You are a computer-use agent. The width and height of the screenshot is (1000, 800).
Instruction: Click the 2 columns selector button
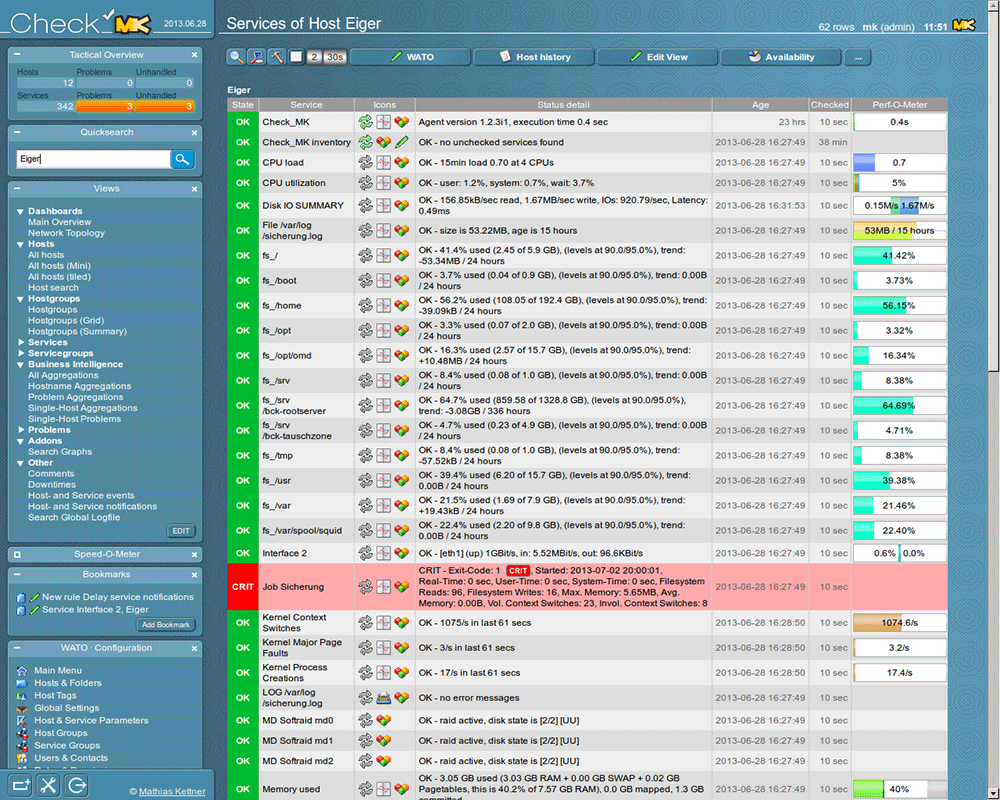314,57
